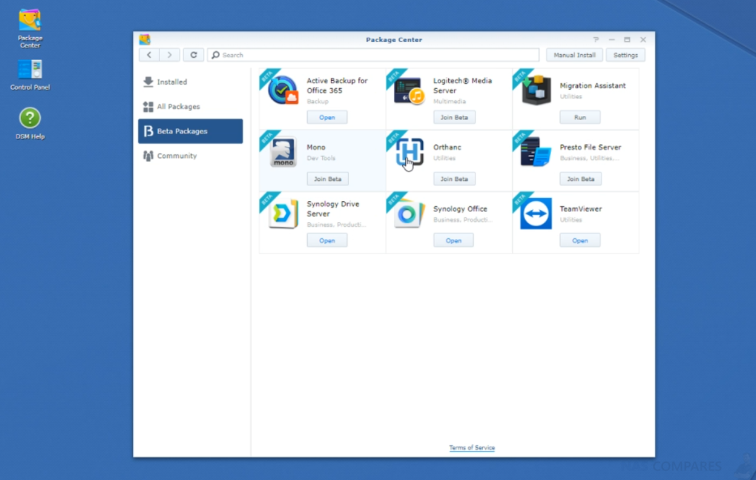Join Beta for Presto File Server
The width and height of the screenshot is (756, 480).
coord(580,179)
